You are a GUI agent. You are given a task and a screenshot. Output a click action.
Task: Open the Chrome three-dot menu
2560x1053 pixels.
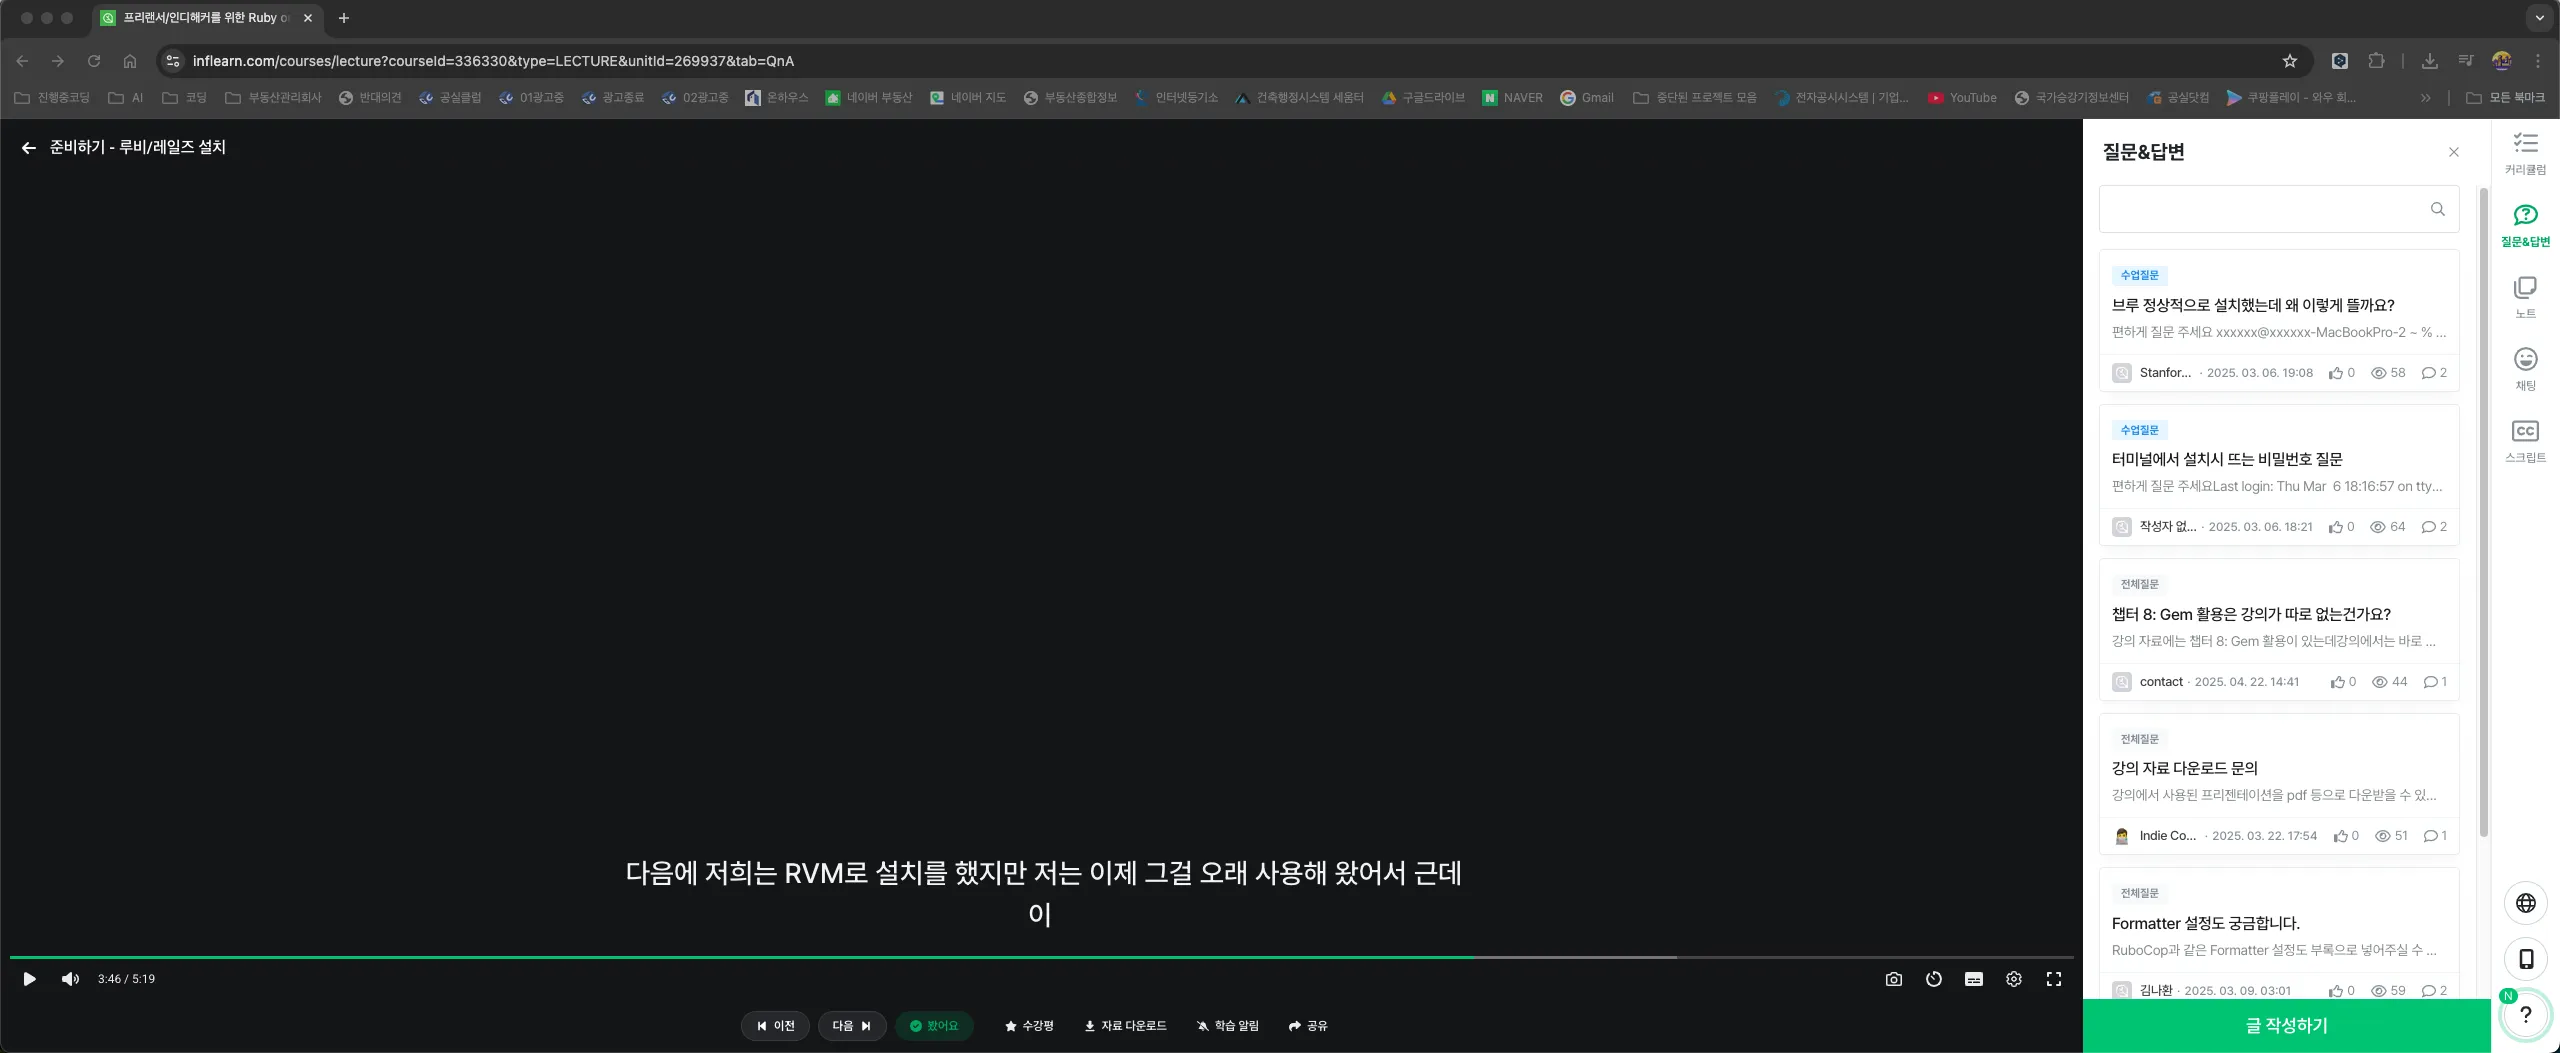(2538, 61)
